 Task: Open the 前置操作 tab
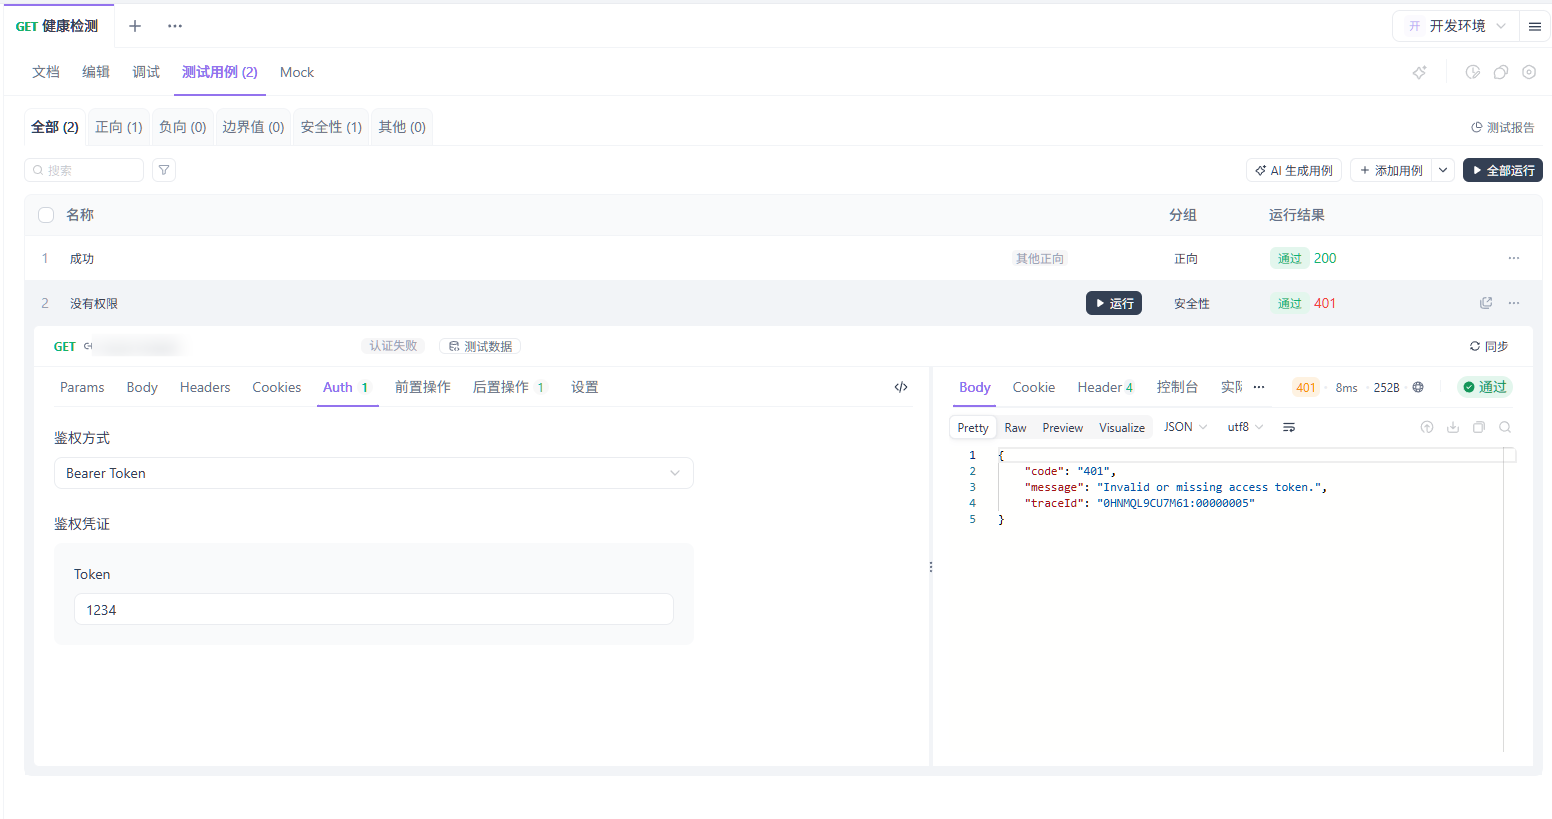coord(422,387)
